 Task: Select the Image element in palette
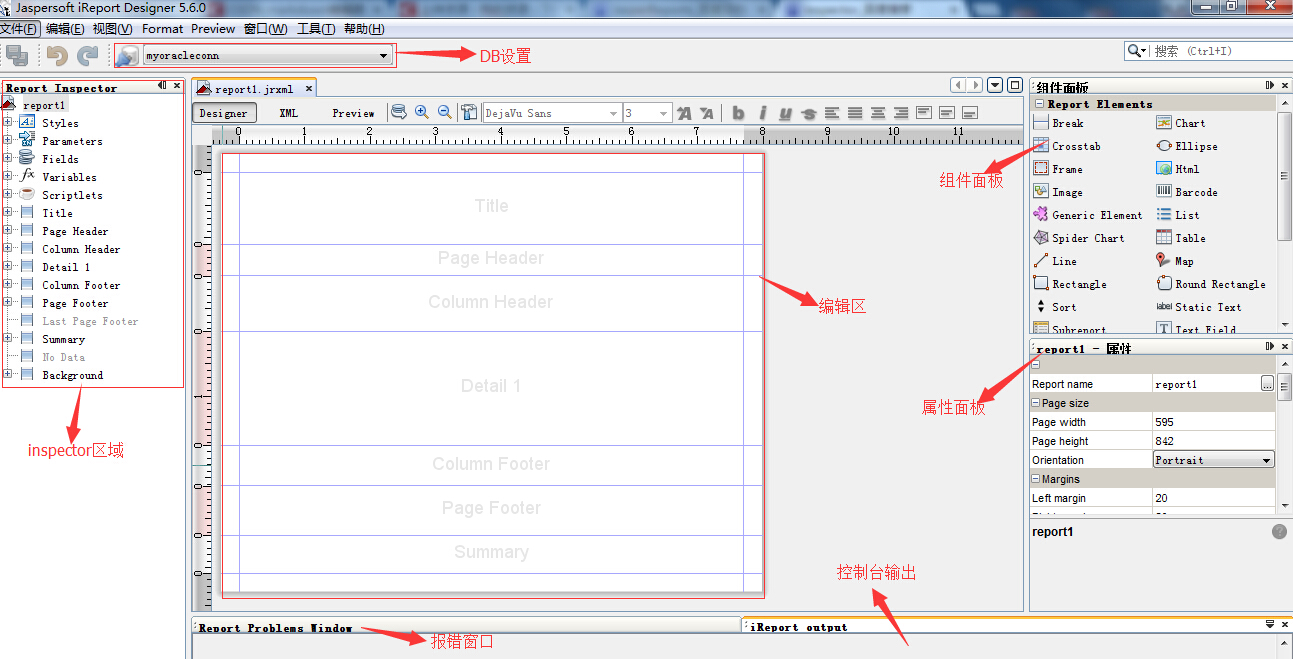click(x=1058, y=192)
